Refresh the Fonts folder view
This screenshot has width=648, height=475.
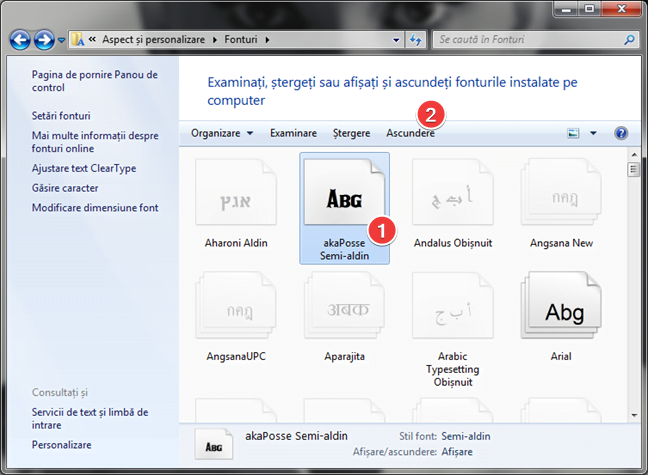coord(415,40)
